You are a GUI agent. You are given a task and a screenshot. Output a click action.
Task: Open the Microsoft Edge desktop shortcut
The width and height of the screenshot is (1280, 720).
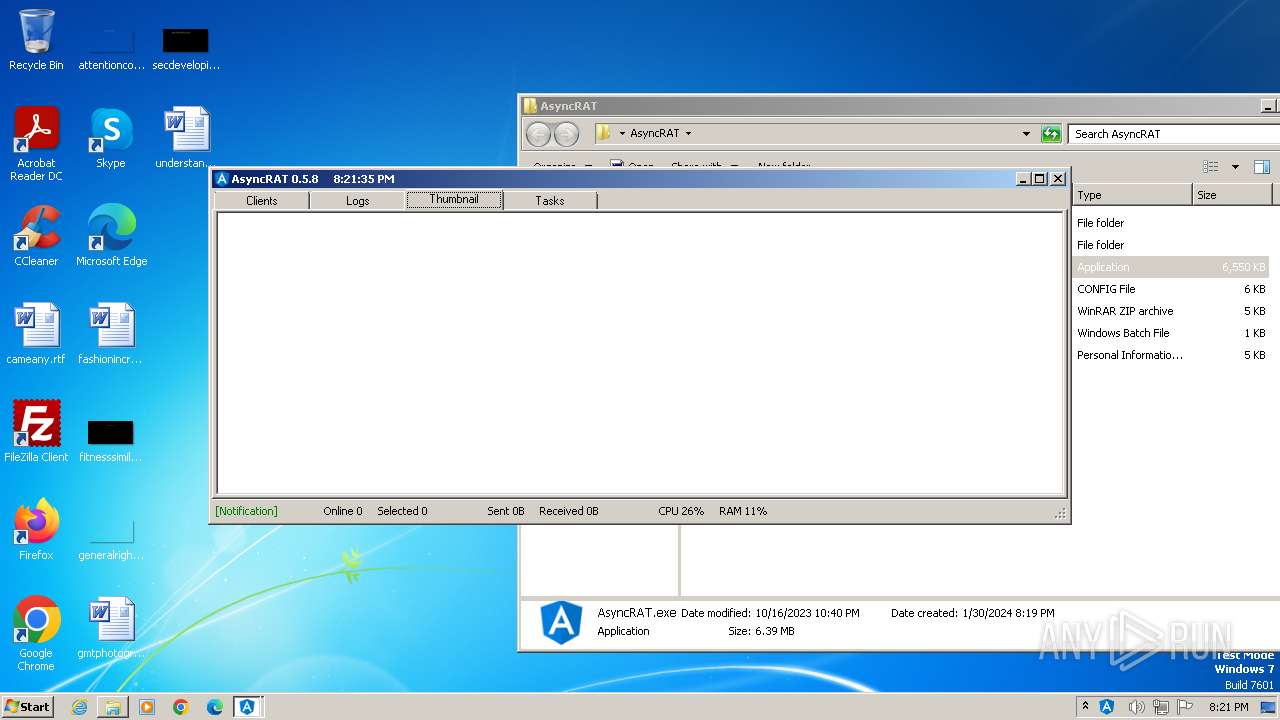coord(111,237)
